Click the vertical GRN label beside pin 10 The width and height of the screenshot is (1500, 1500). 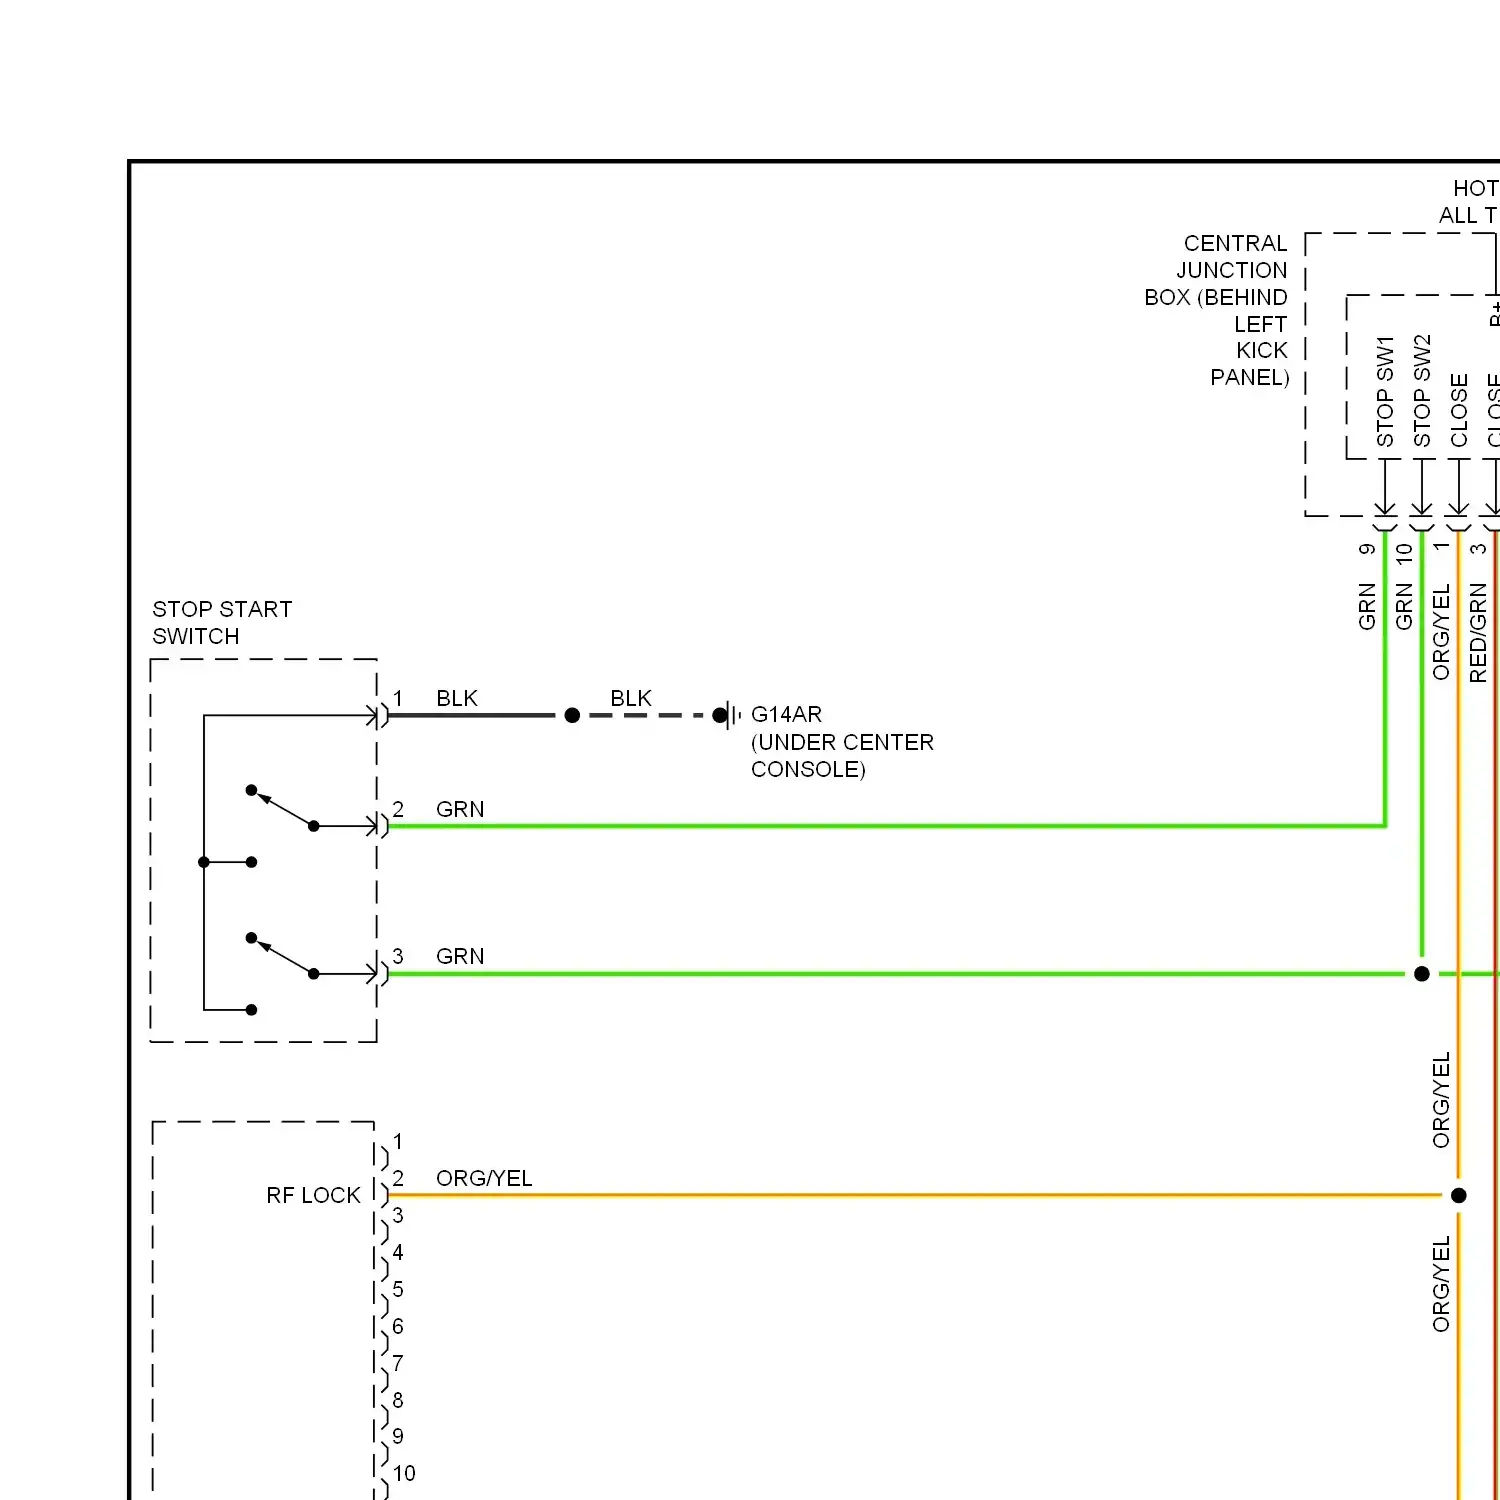[1404, 606]
